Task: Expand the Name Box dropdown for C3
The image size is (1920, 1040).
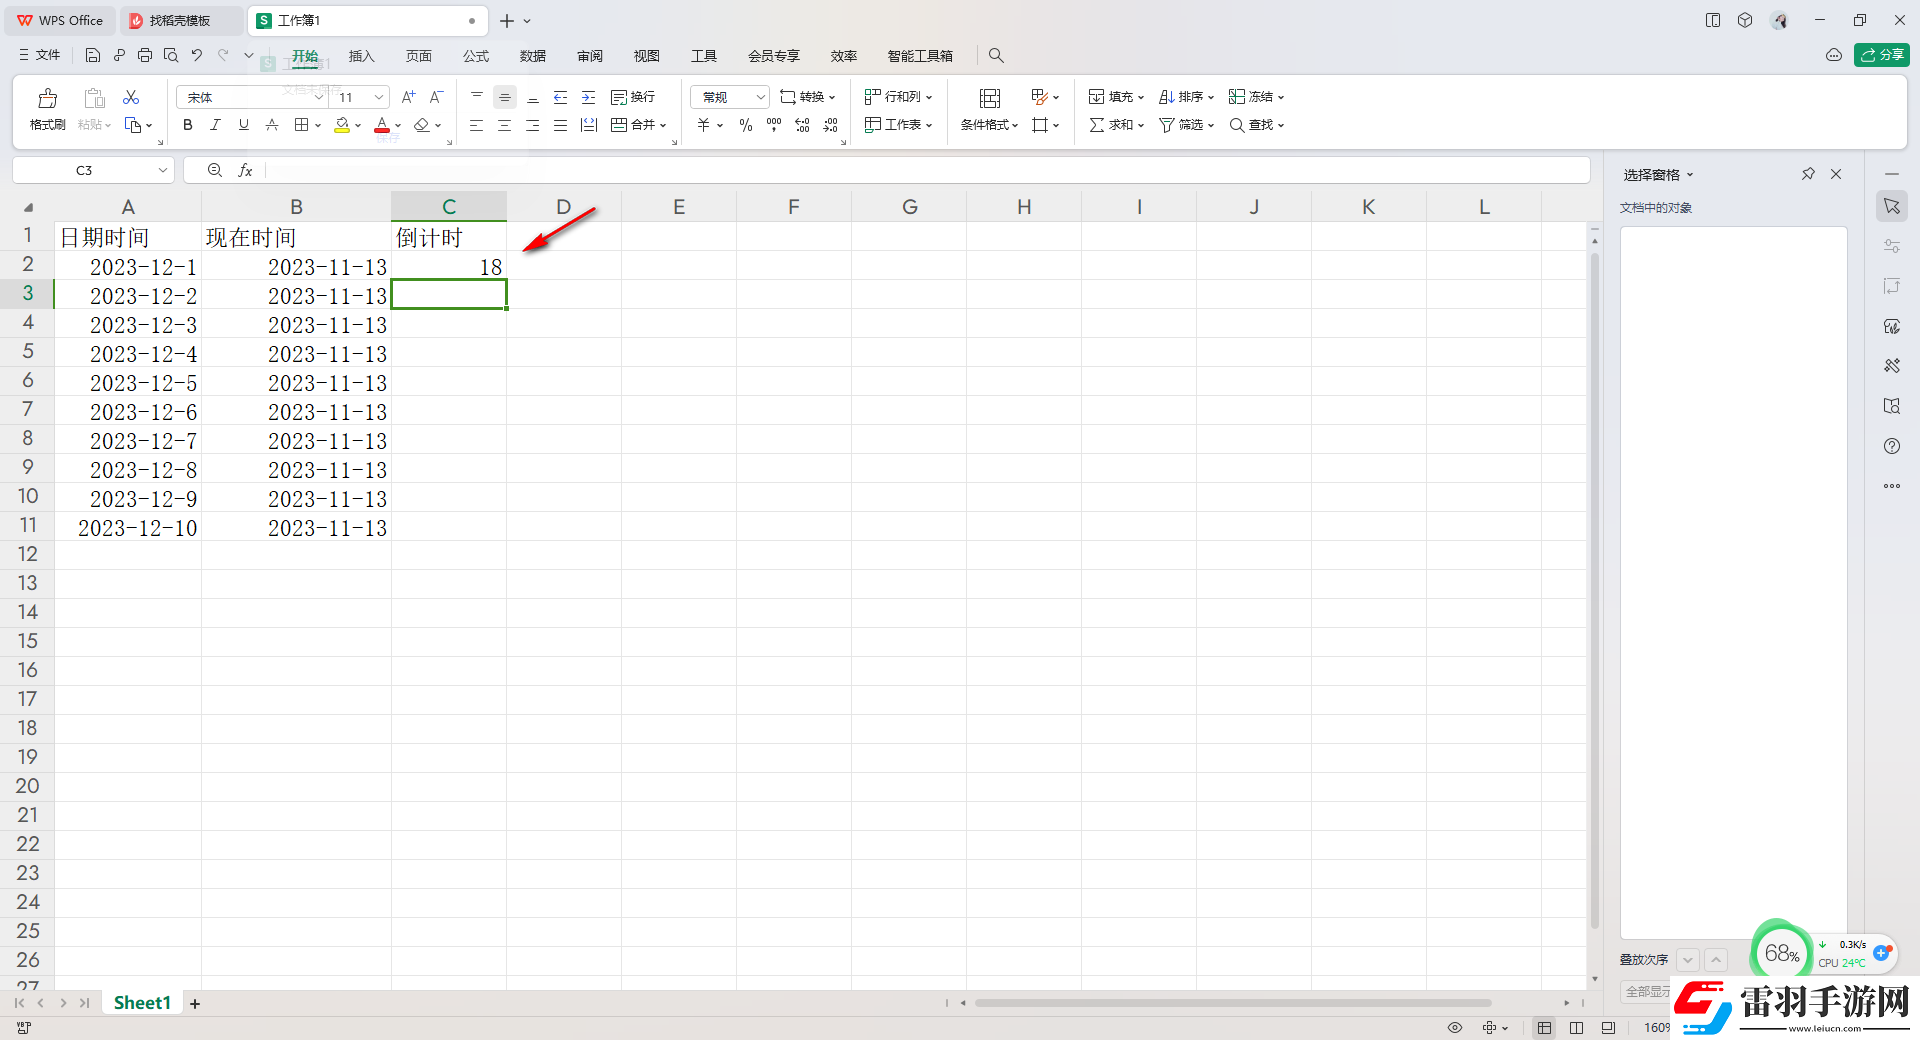Action: (162, 171)
